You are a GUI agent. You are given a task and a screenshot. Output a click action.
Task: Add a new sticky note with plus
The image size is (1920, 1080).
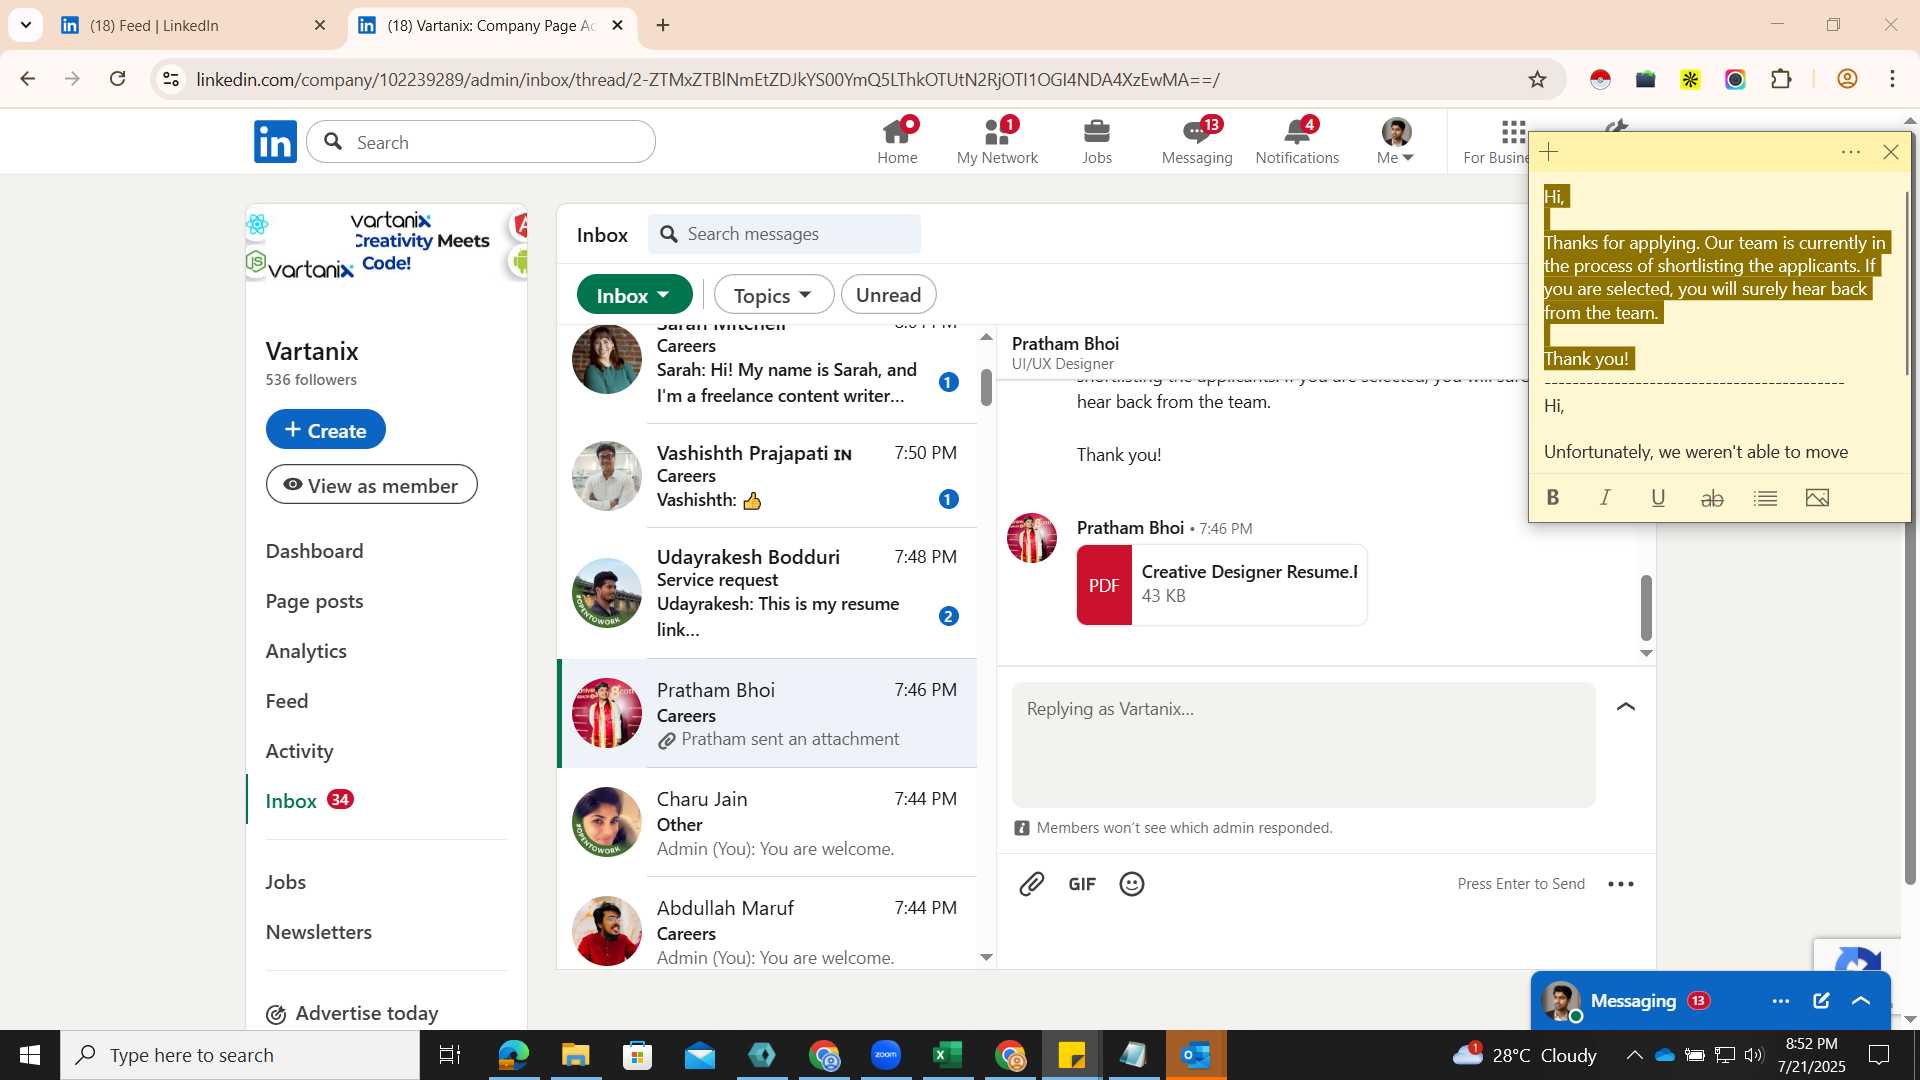(x=1549, y=152)
